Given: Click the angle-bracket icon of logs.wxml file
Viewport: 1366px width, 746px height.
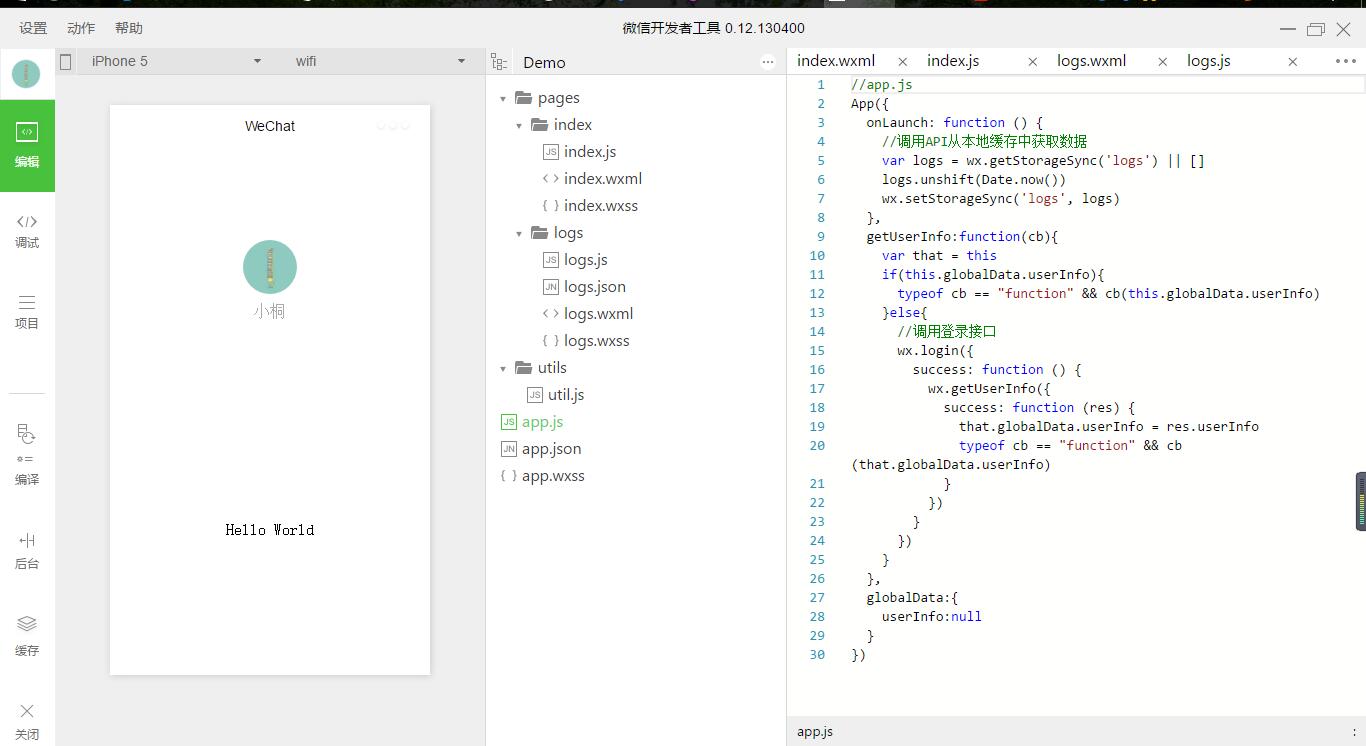Looking at the screenshot, I should [551, 314].
